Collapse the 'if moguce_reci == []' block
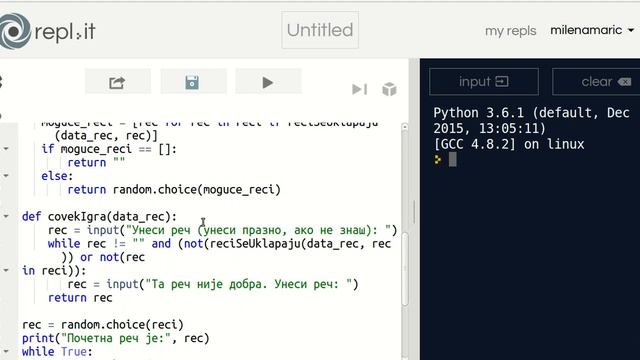The height and width of the screenshot is (360, 640). click(6, 149)
